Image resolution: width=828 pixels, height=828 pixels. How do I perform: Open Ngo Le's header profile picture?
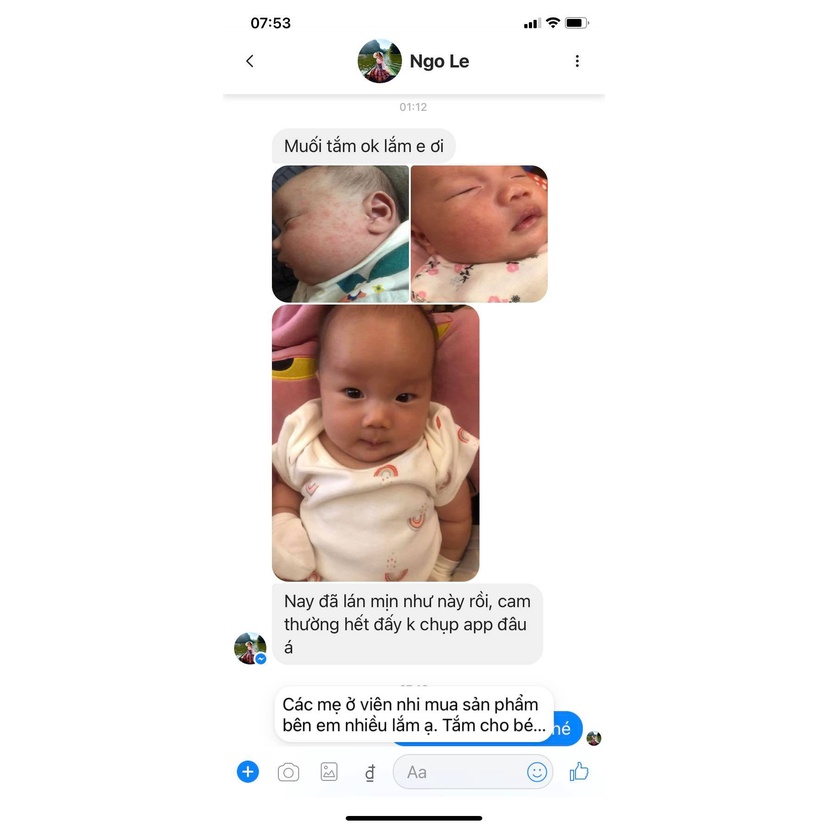379,61
